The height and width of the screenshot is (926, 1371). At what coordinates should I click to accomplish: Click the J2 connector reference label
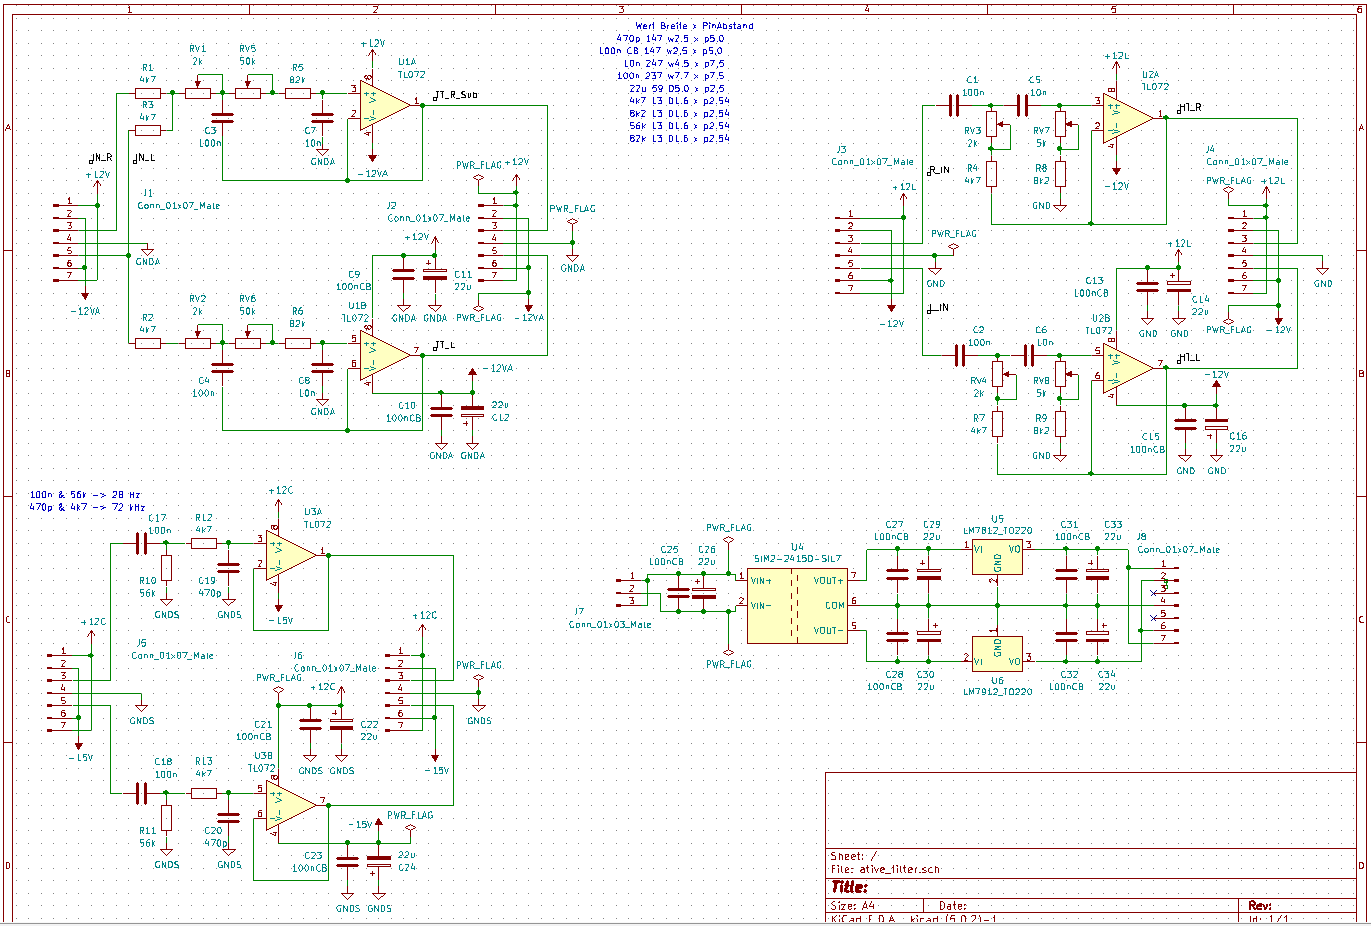tap(392, 205)
